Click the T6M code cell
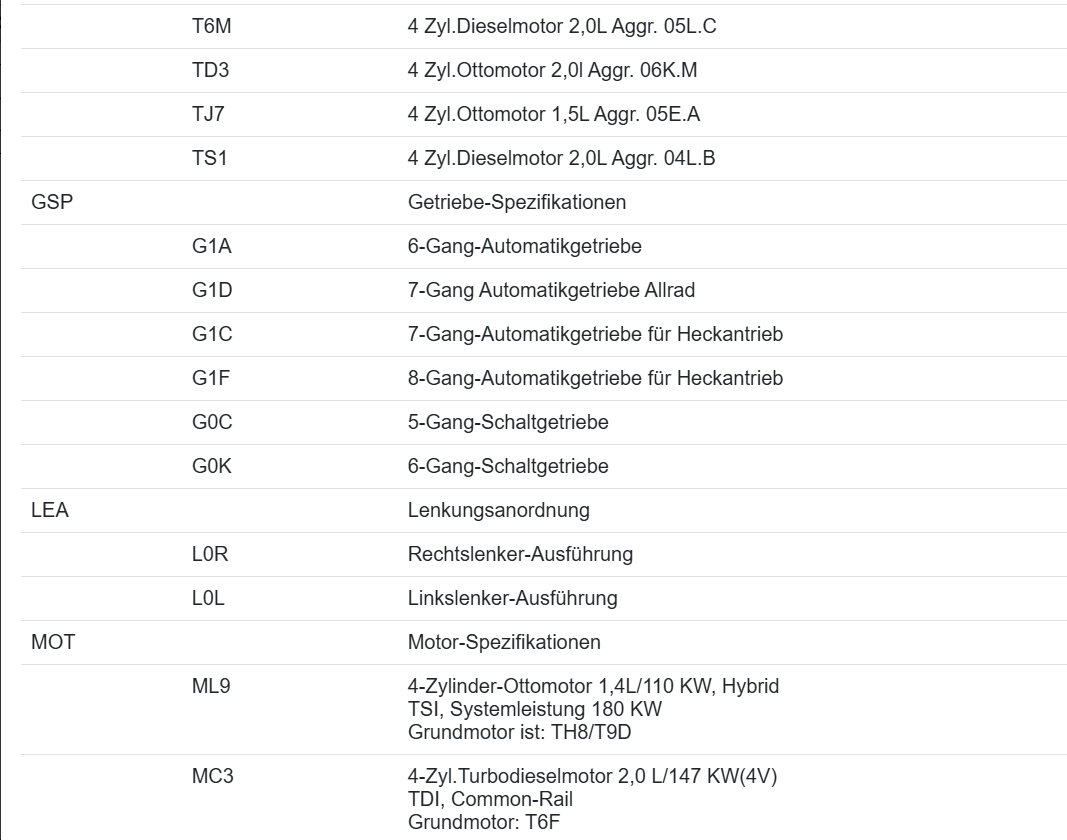The height and width of the screenshot is (840, 1067). tap(212, 27)
